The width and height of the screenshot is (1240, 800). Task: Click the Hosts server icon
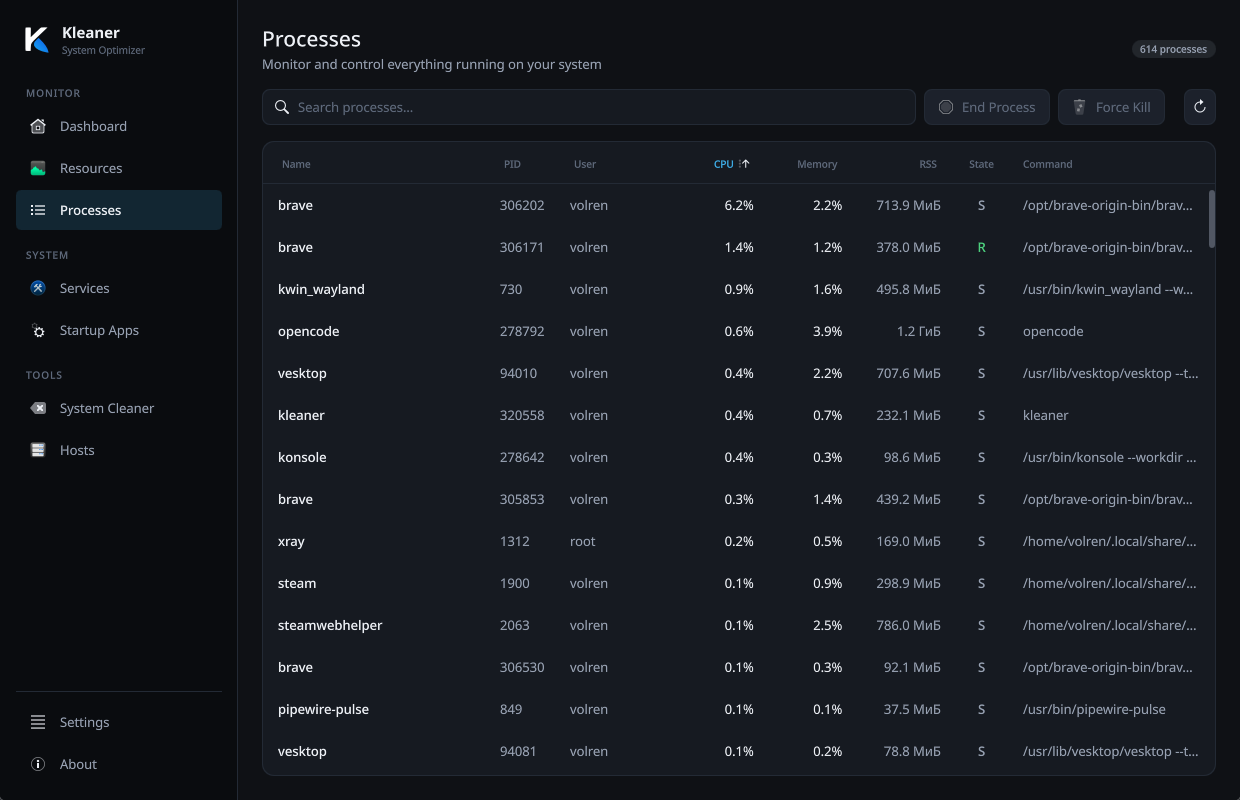(x=38, y=450)
